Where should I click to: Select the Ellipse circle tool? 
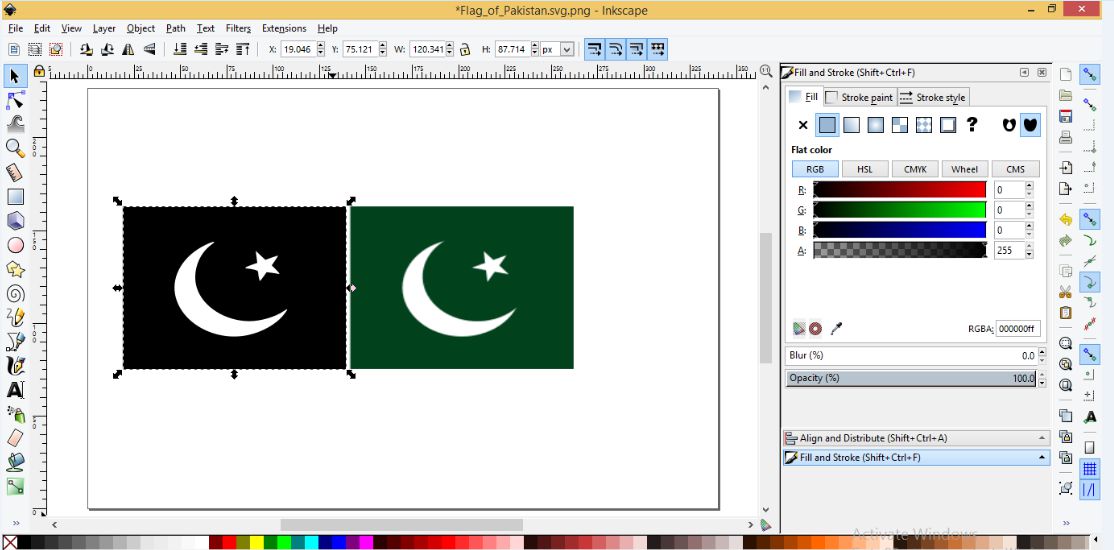[x=15, y=245]
